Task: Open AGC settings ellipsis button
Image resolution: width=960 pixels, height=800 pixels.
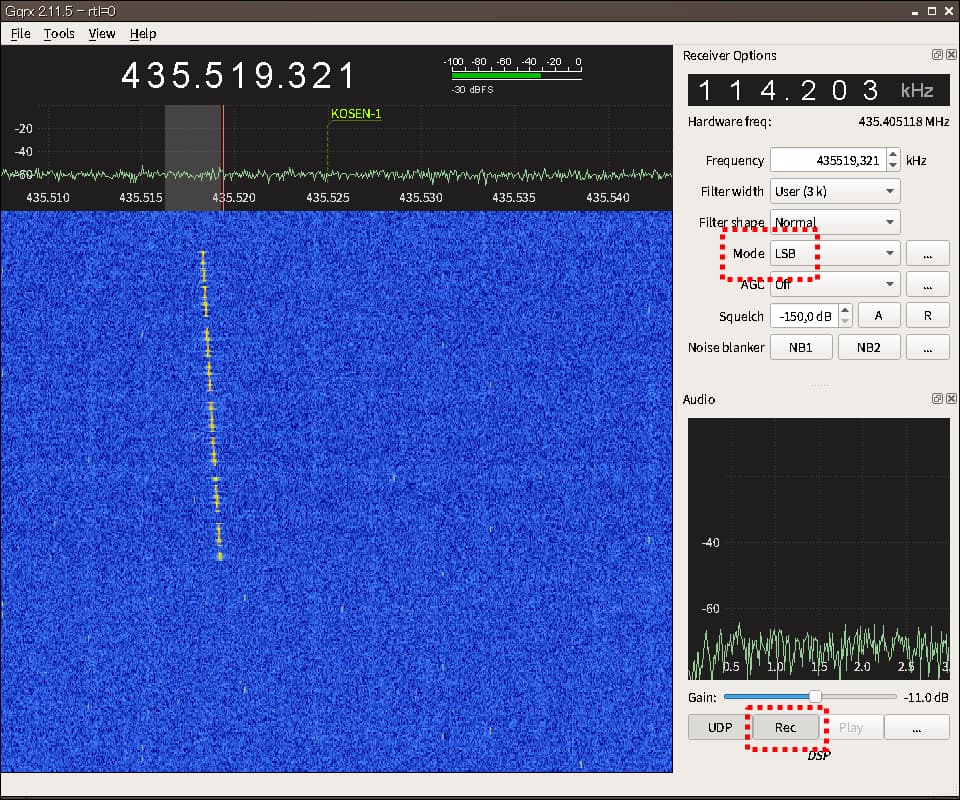Action: (927, 285)
